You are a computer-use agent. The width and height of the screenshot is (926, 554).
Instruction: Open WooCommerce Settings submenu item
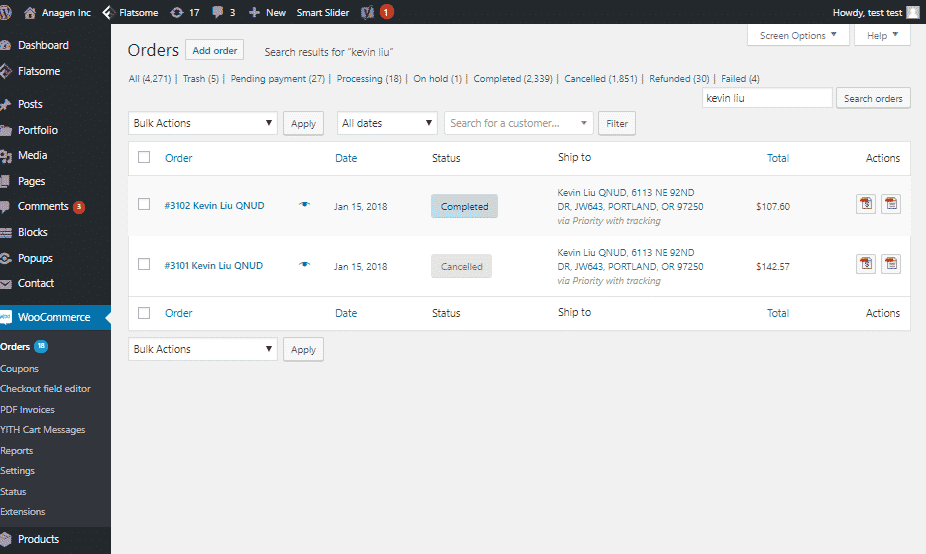coord(18,471)
